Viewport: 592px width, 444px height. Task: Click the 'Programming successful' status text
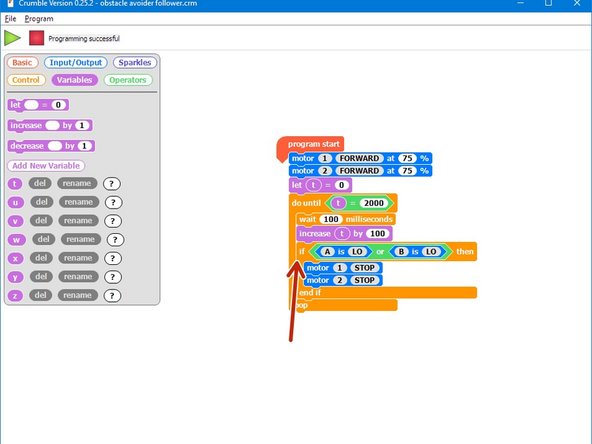point(84,39)
